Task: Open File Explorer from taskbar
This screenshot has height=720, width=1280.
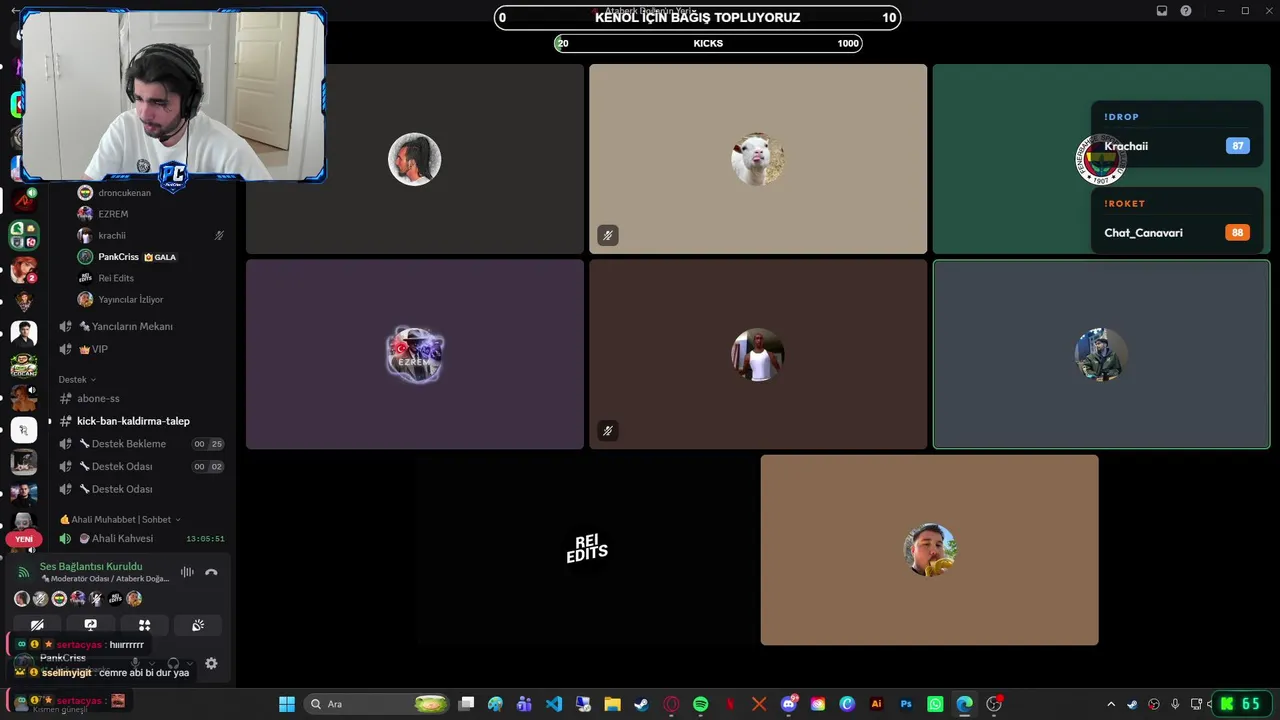Action: pos(612,704)
